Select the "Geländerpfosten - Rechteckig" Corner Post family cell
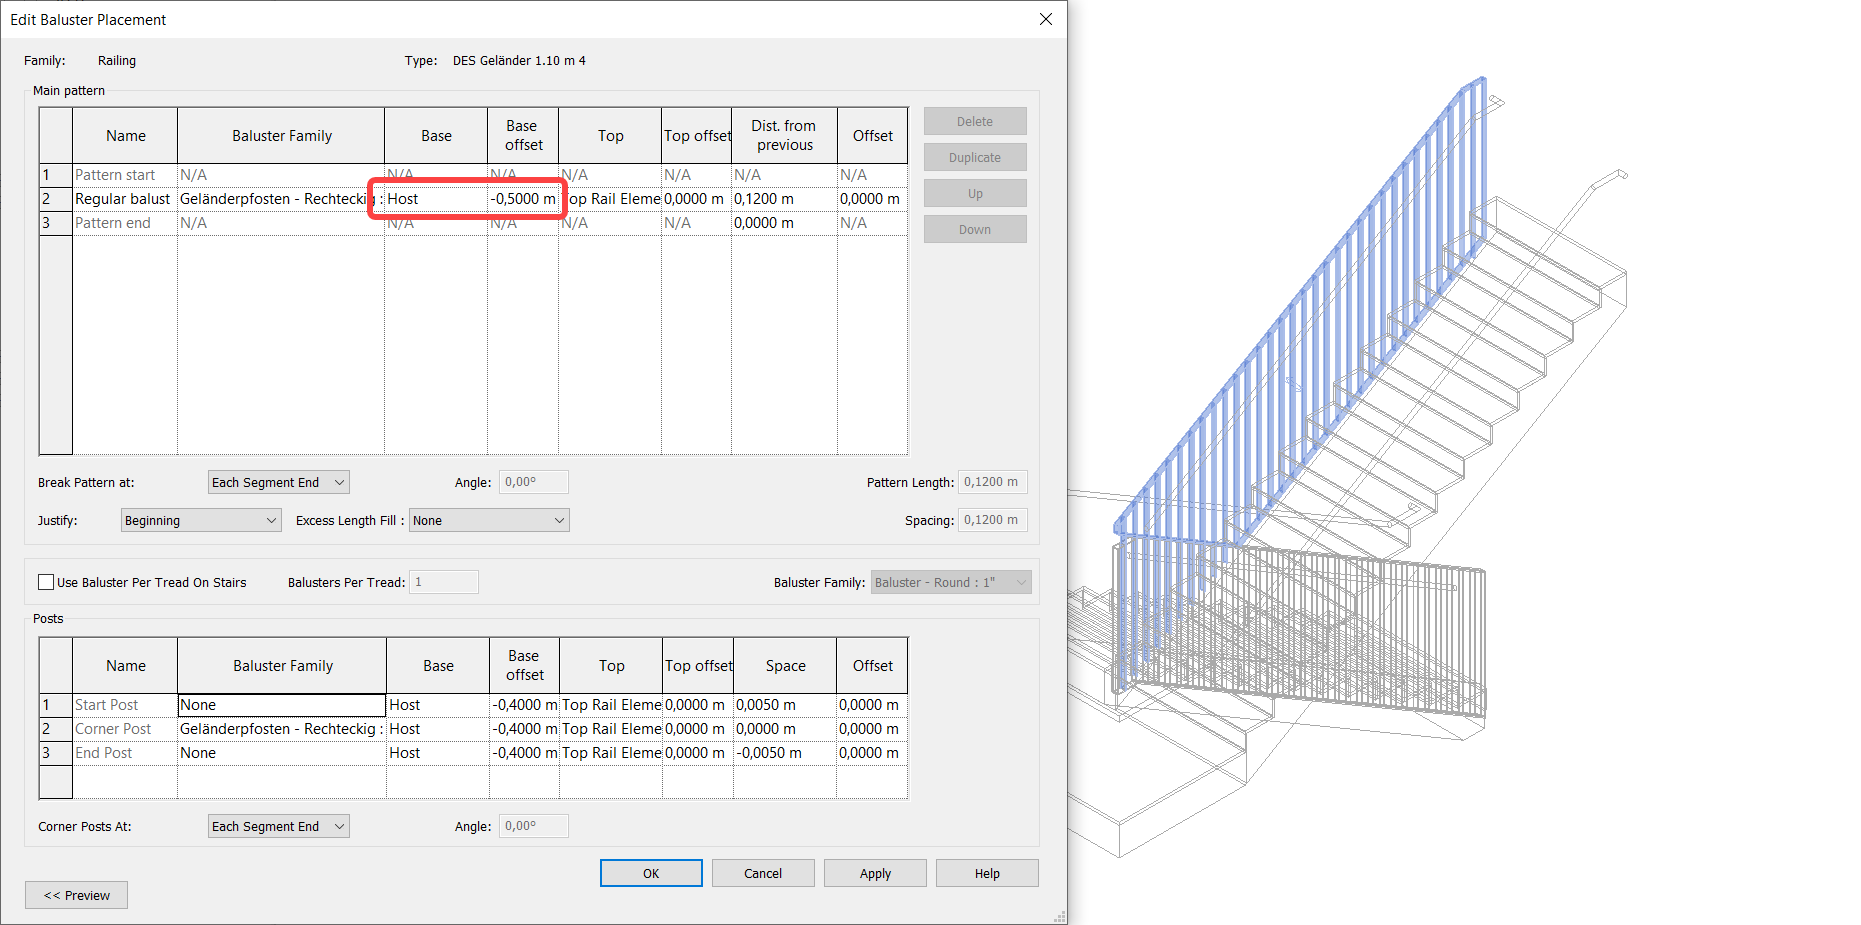The image size is (1861, 925). [280, 728]
